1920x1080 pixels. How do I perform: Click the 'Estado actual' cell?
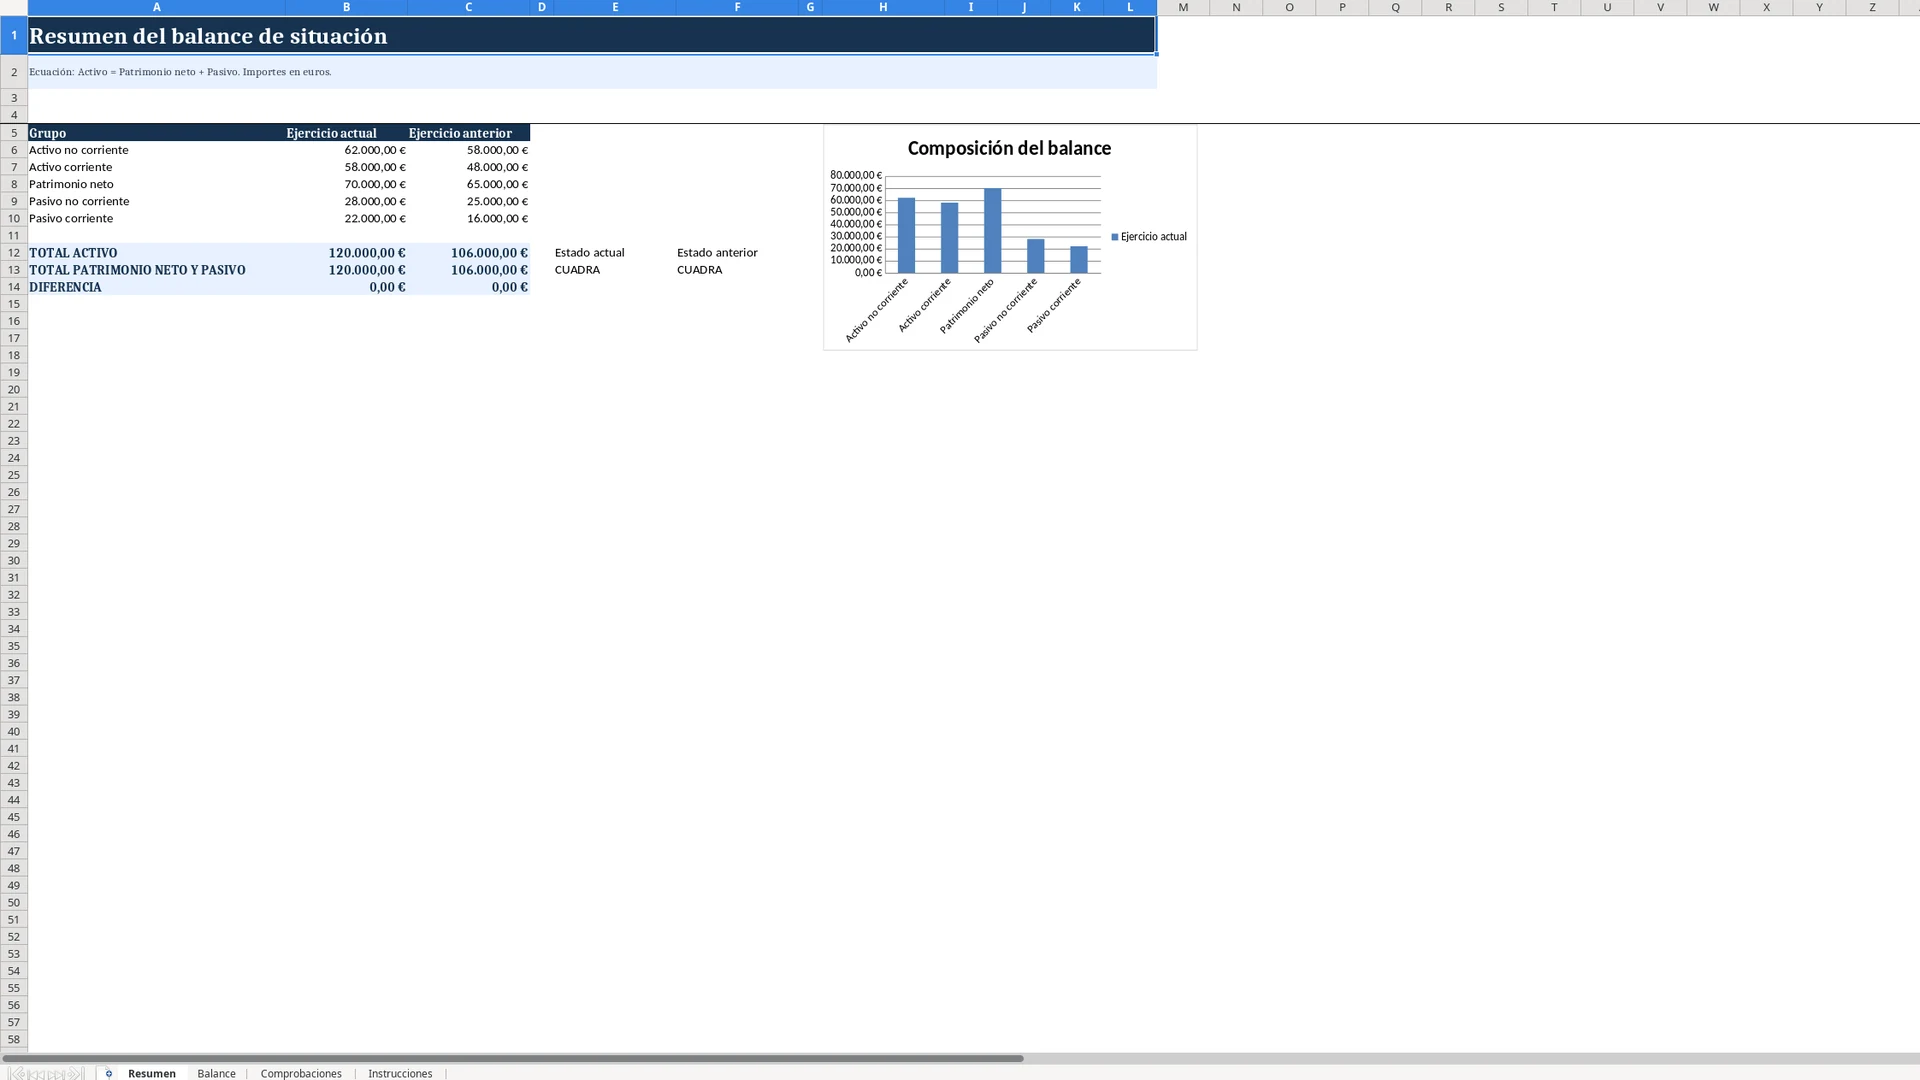pyautogui.click(x=615, y=253)
